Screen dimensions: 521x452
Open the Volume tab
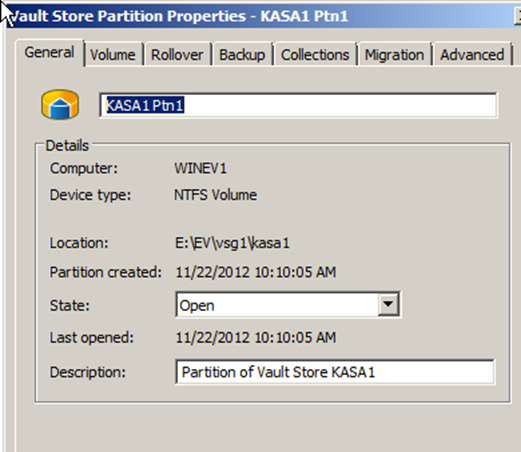pos(113,55)
